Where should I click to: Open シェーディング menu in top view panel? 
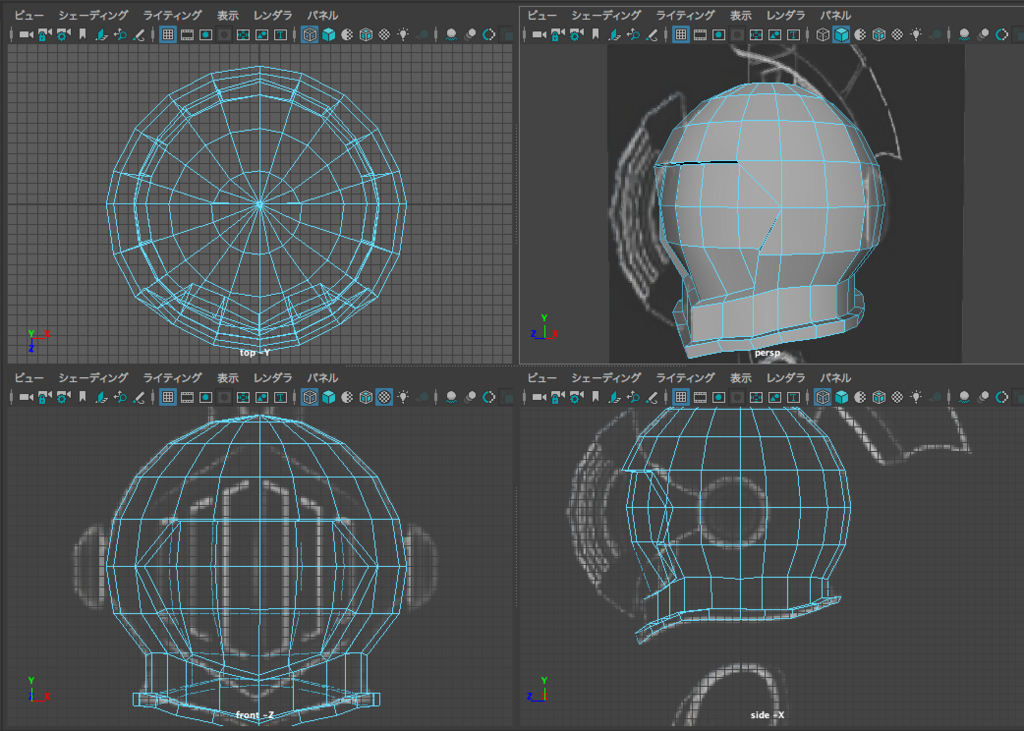(x=93, y=16)
